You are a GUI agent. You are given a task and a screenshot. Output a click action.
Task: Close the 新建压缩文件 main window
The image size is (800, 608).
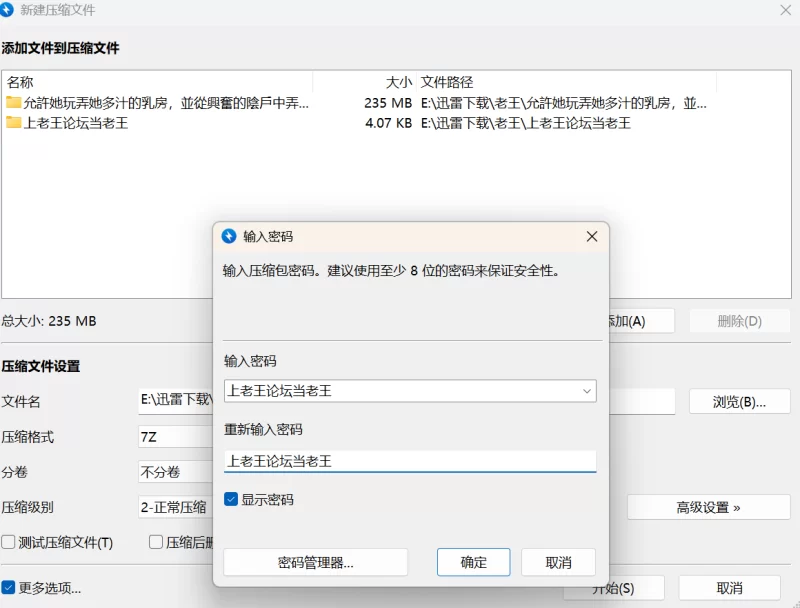pyautogui.click(x=786, y=10)
